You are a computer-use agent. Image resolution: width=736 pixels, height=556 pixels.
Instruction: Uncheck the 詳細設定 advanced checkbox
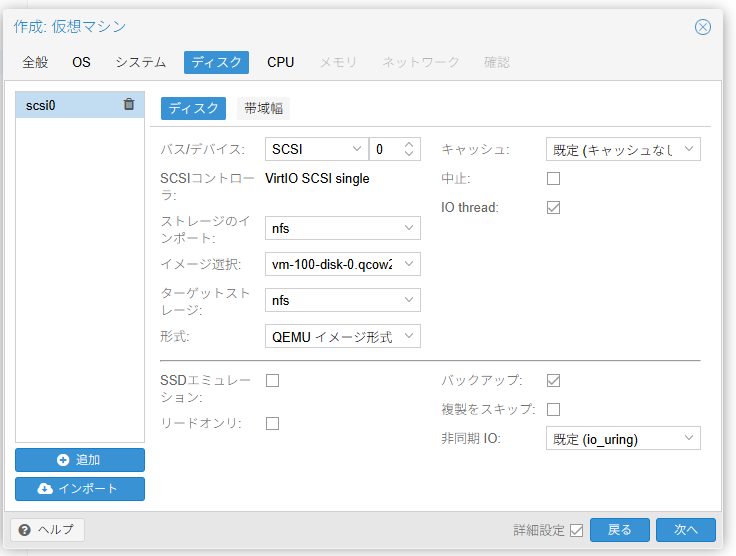[x=576, y=530]
